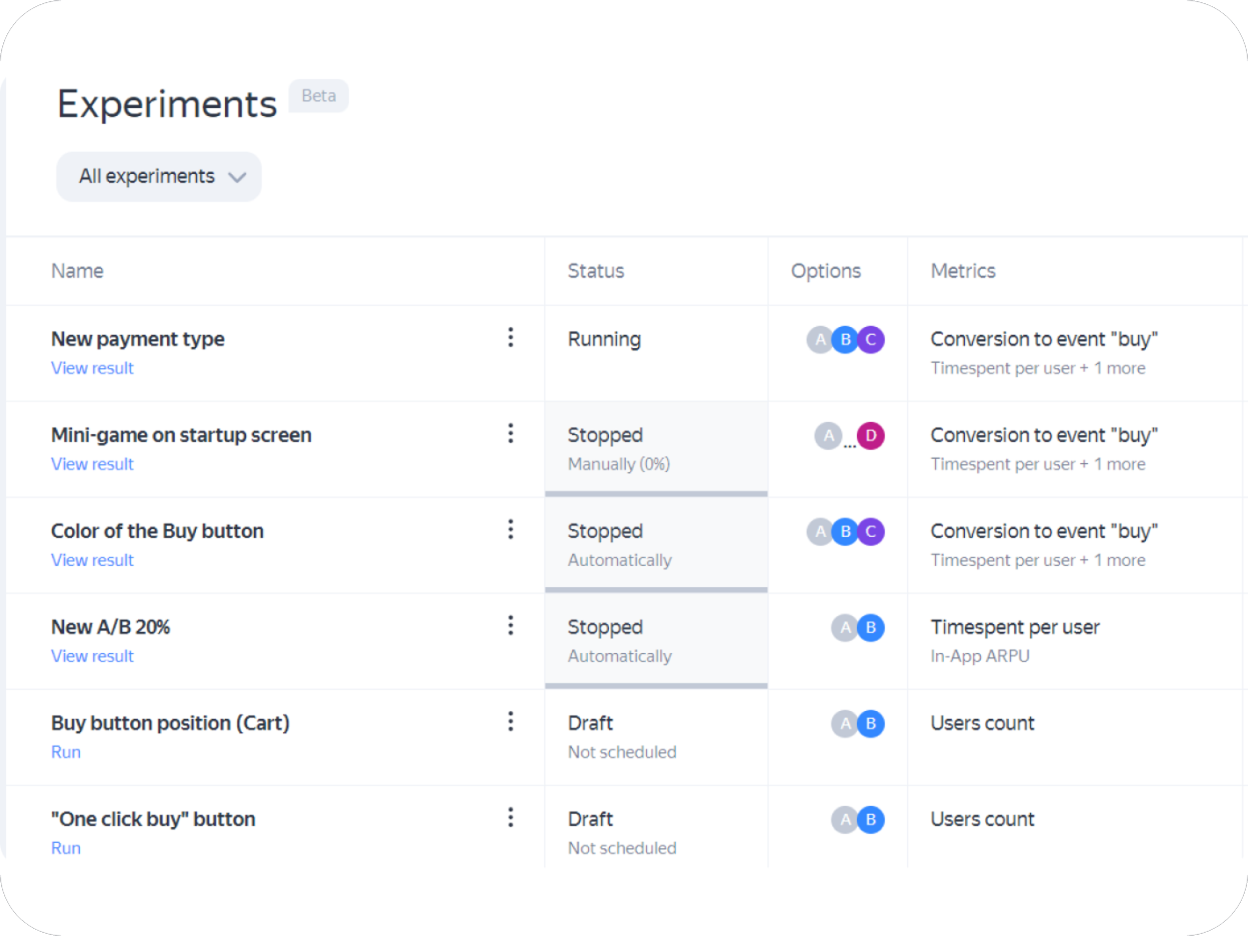Run the Buy button position (Cart) experiment
The height and width of the screenshot is (936, 1248).
[x=66, y=752]
